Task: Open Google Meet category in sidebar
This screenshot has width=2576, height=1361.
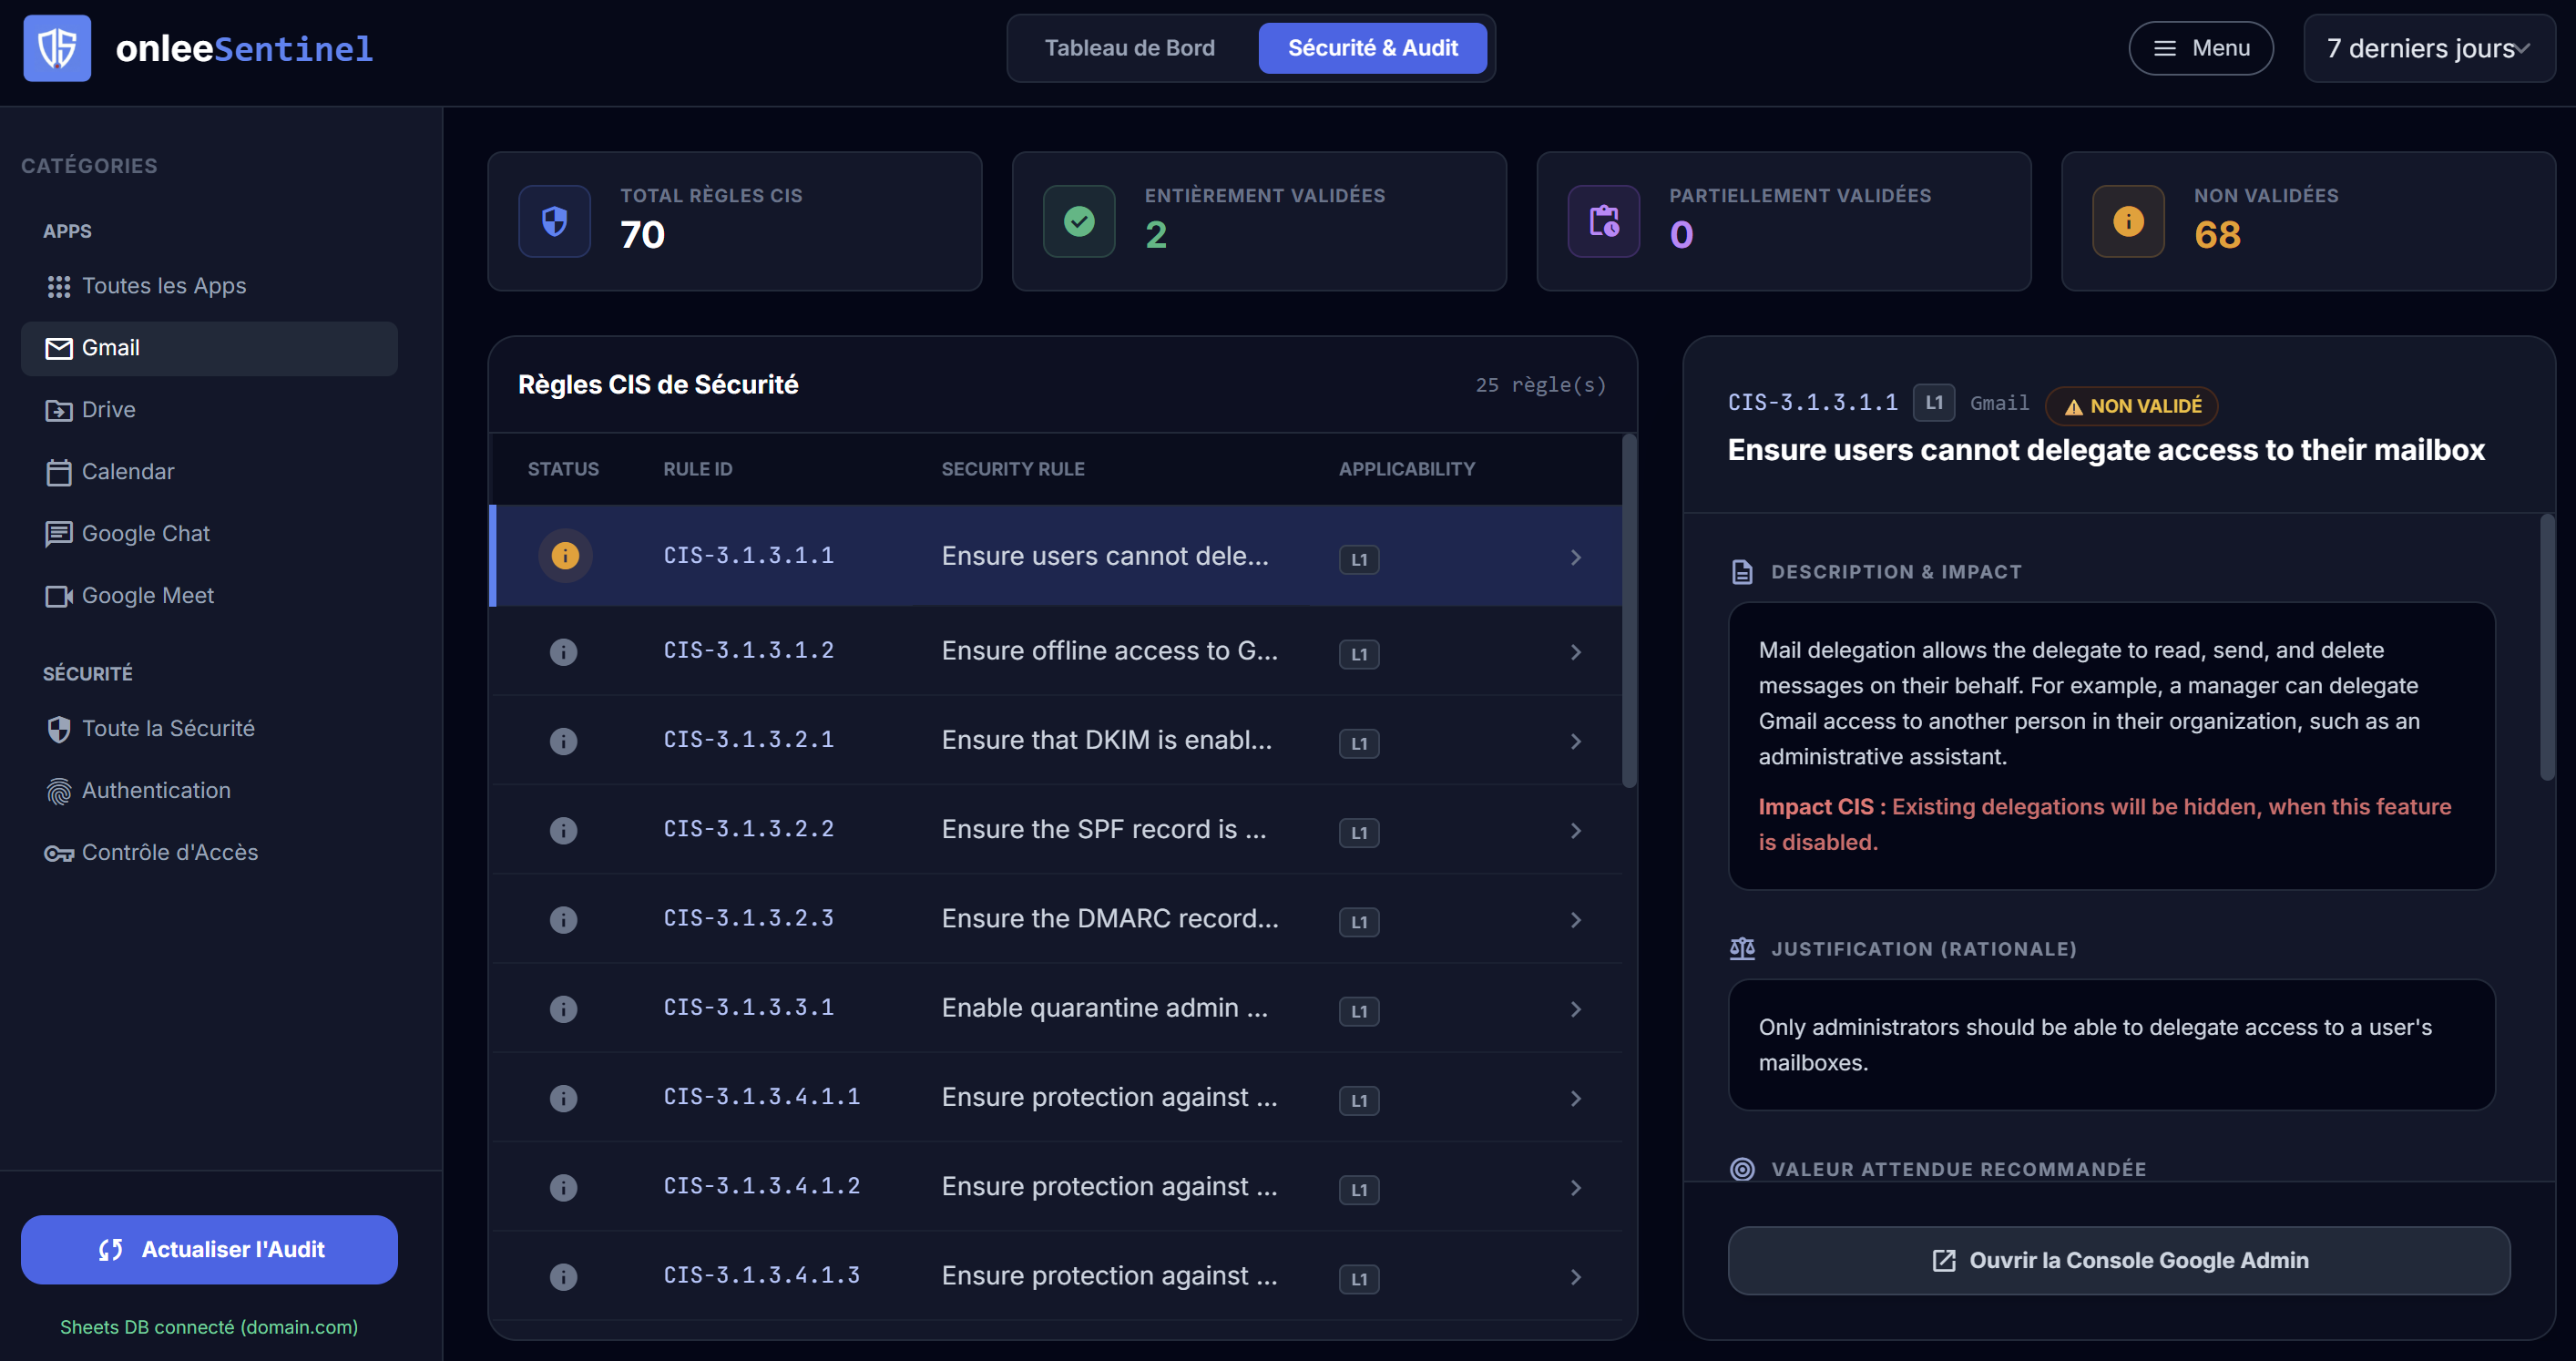Action: 209,596
